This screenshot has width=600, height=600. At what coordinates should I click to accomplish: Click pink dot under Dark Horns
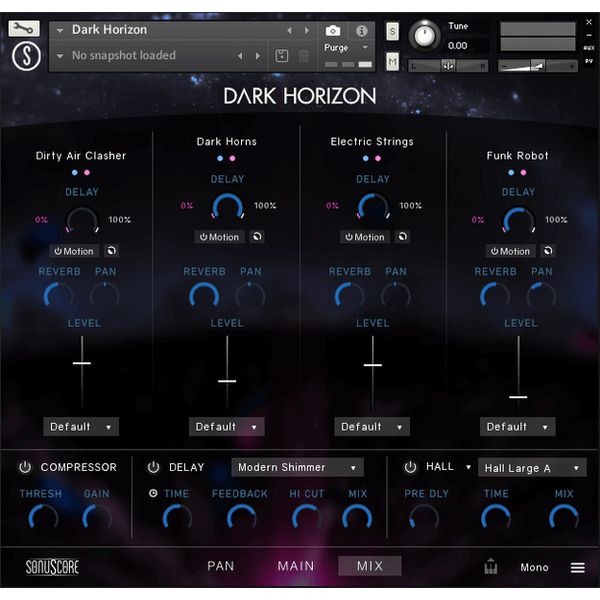pyautogui.click(x=232, y=158)
